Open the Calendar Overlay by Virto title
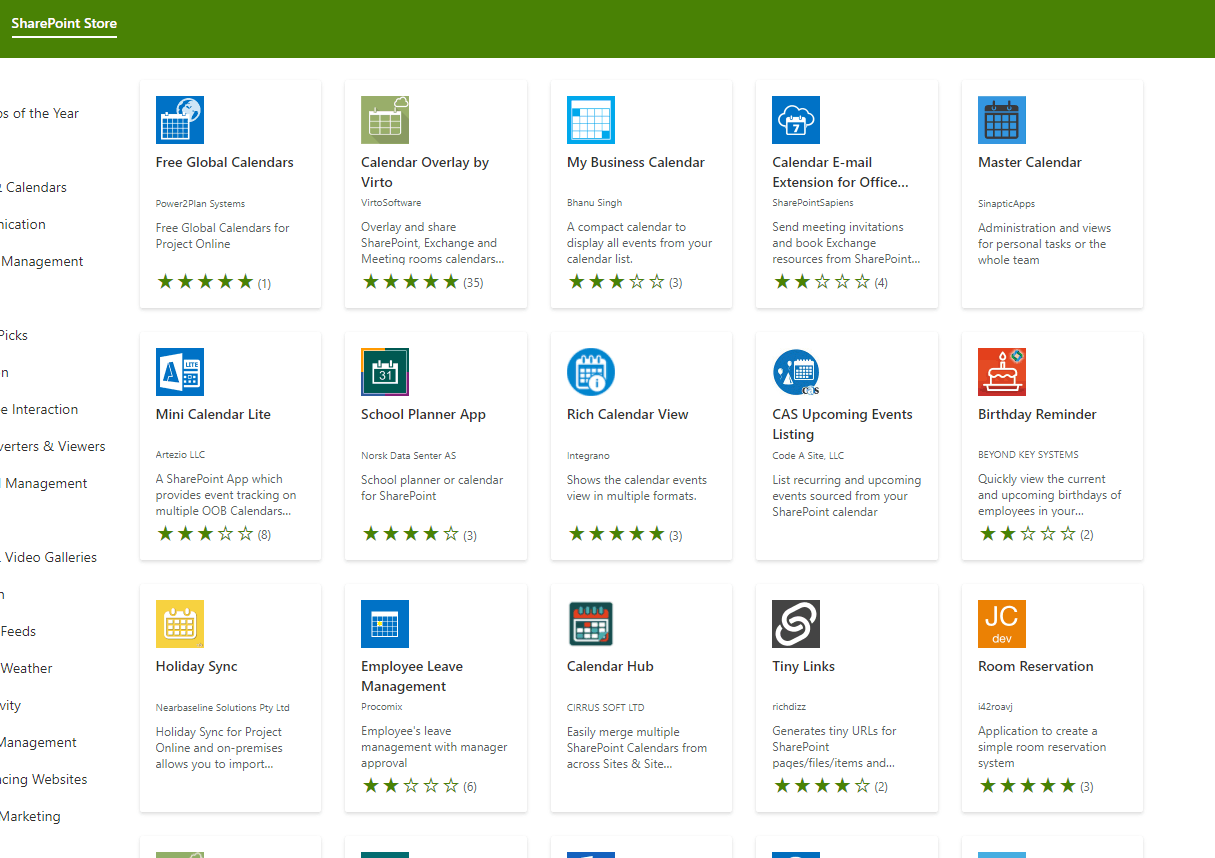 (425, 172)
